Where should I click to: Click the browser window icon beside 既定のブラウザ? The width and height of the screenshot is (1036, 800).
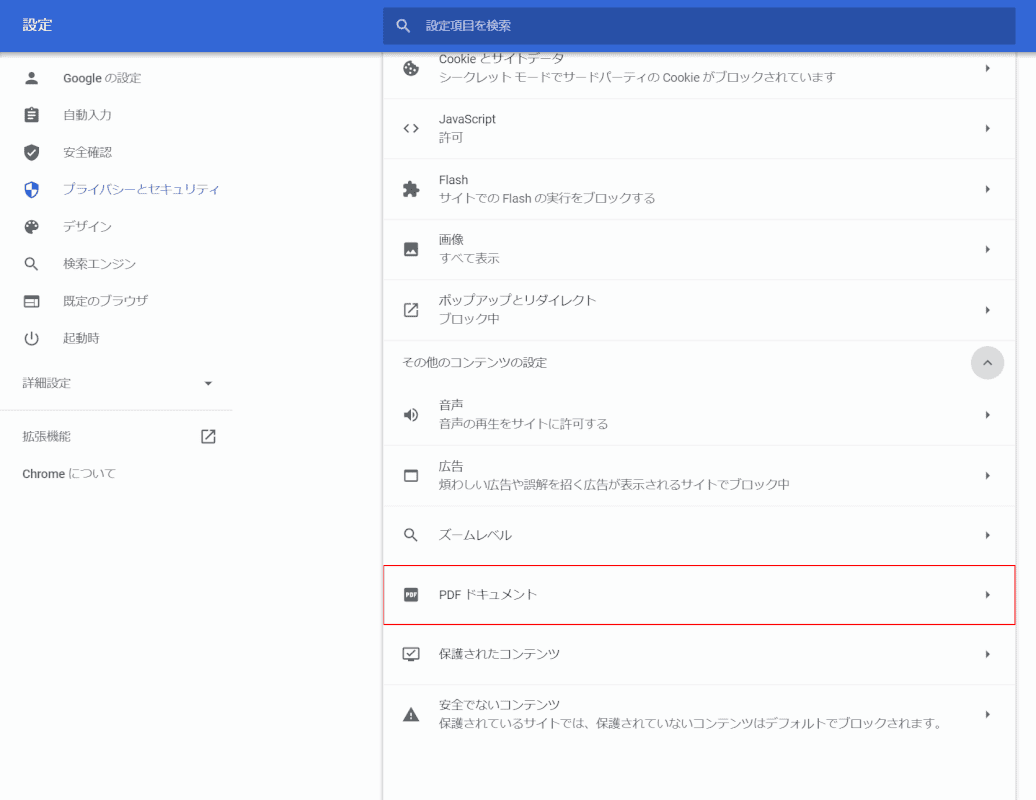(31, 301)
